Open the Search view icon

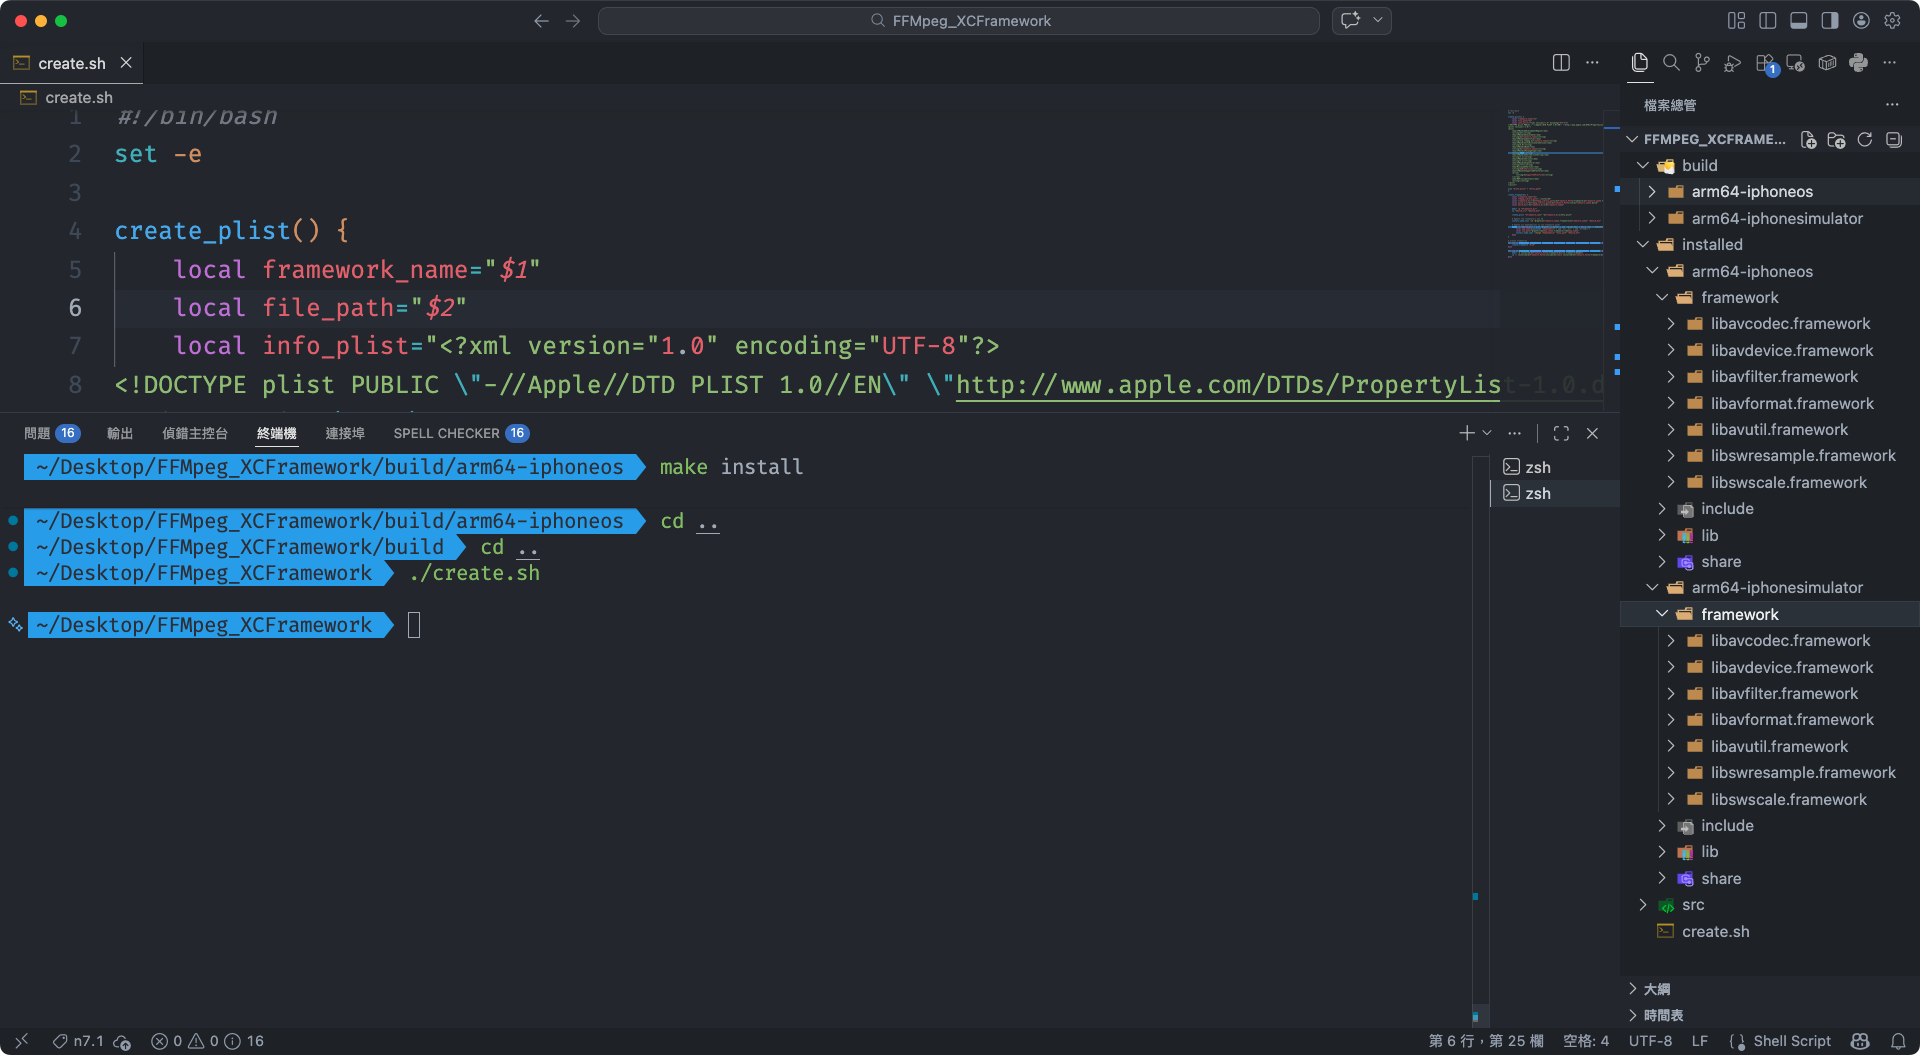[x=1671, y=63]
